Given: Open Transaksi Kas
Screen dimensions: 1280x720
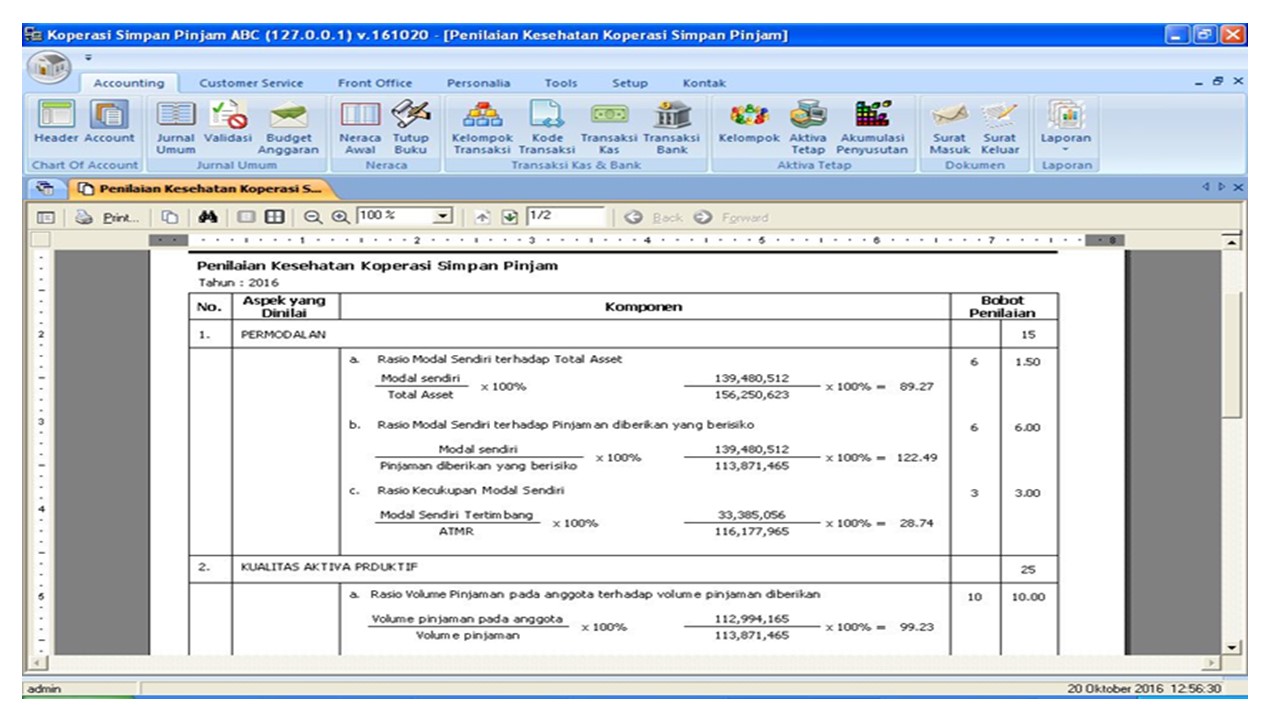Looking at the screenshot, I should [610, 126].
